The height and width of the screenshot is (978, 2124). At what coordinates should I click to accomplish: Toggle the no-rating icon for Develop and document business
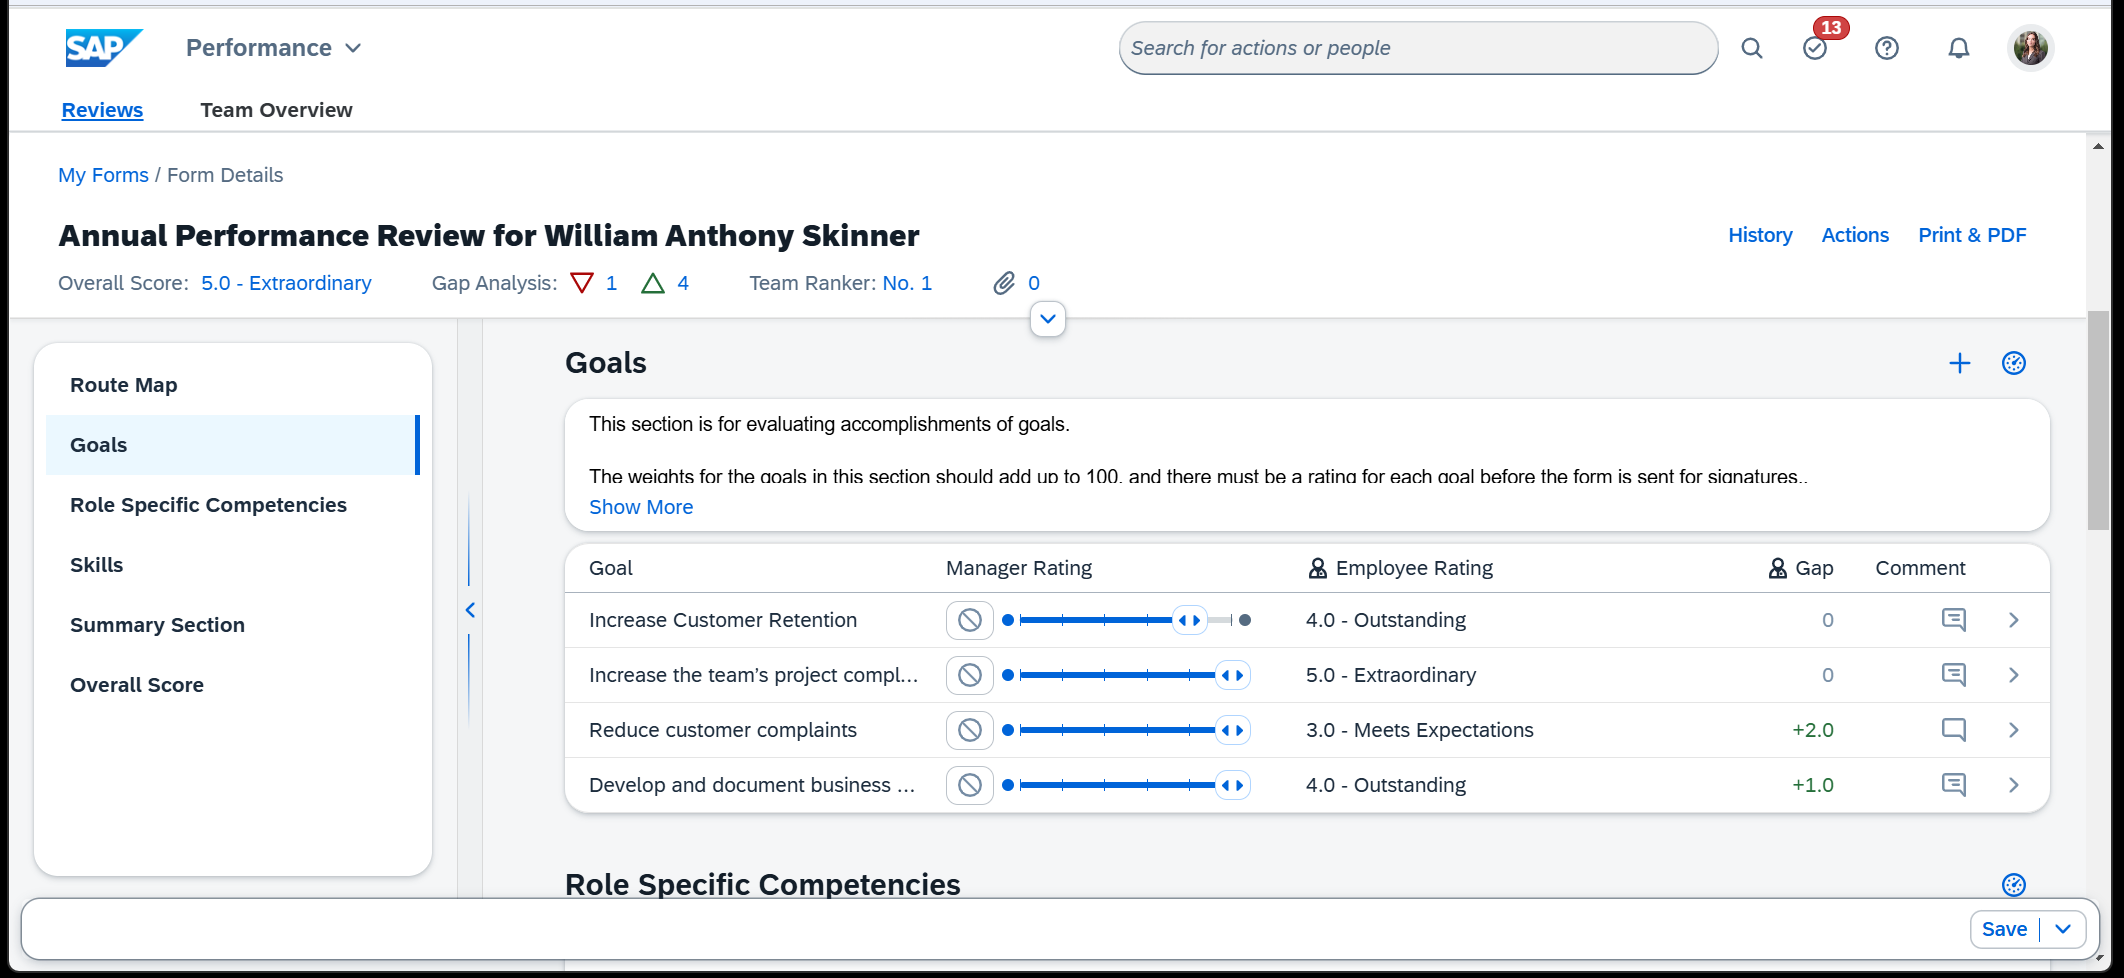click(969, 785)
